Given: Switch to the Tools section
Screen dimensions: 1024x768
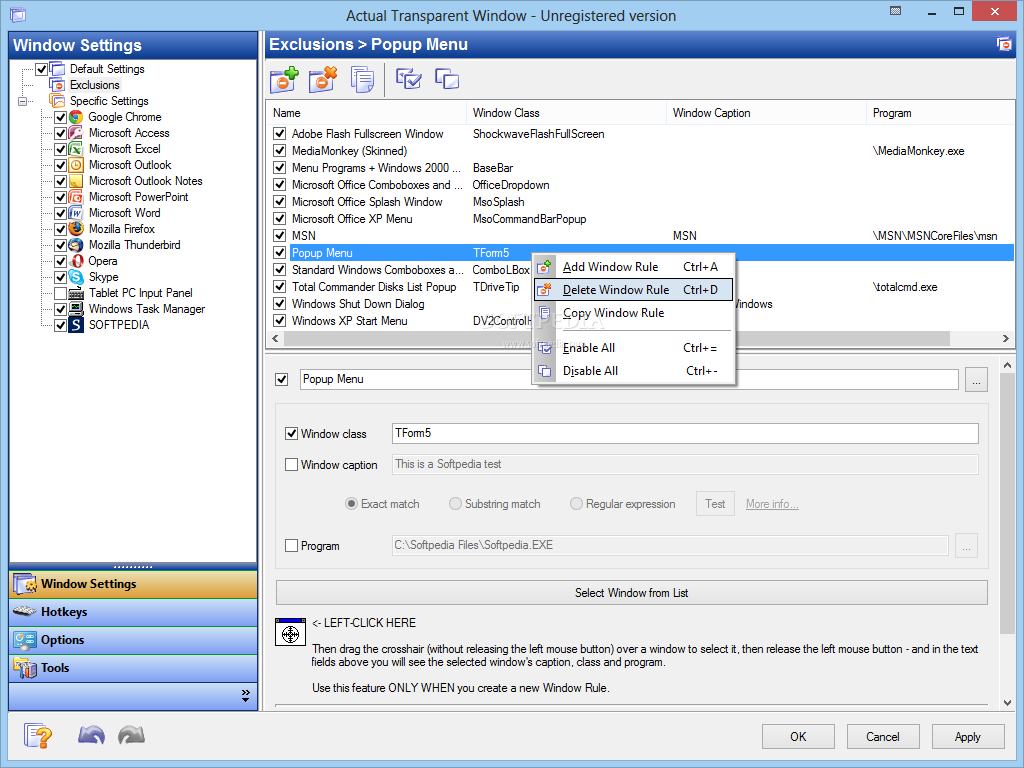Looking at the screenshot, I should (133, 668).
